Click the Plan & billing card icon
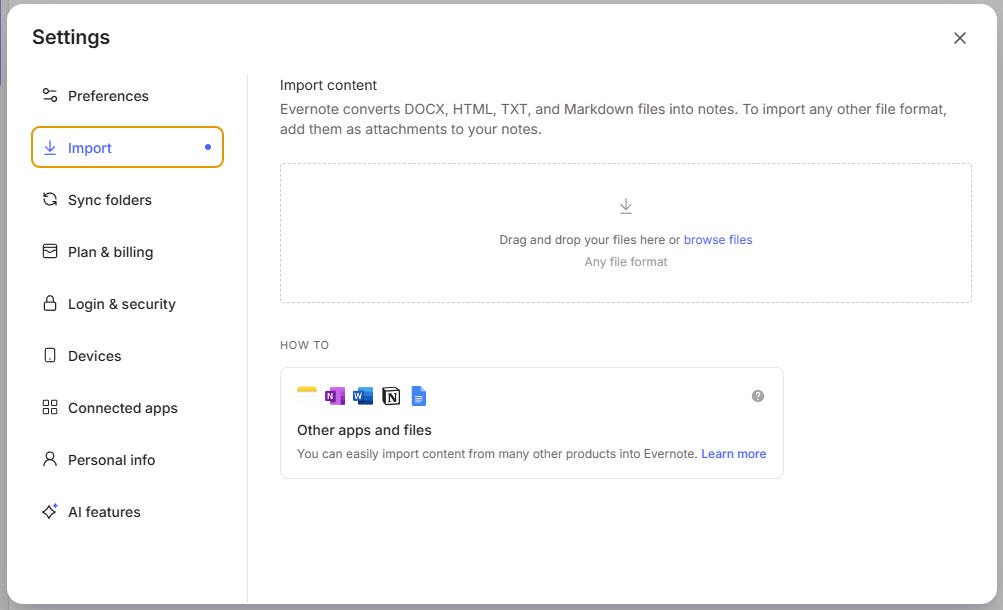This screenshot has width=1003, height=610. tap(50, 251)
